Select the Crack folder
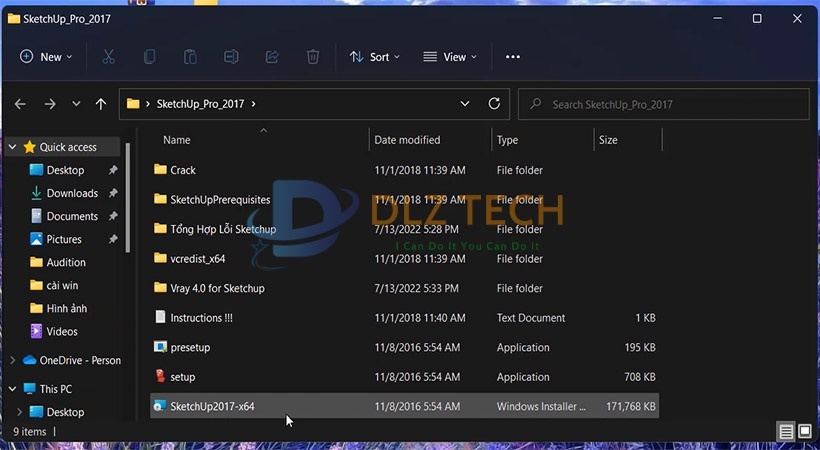The height and width of the screenshot is (450, 820). click(x=182, y=170)
